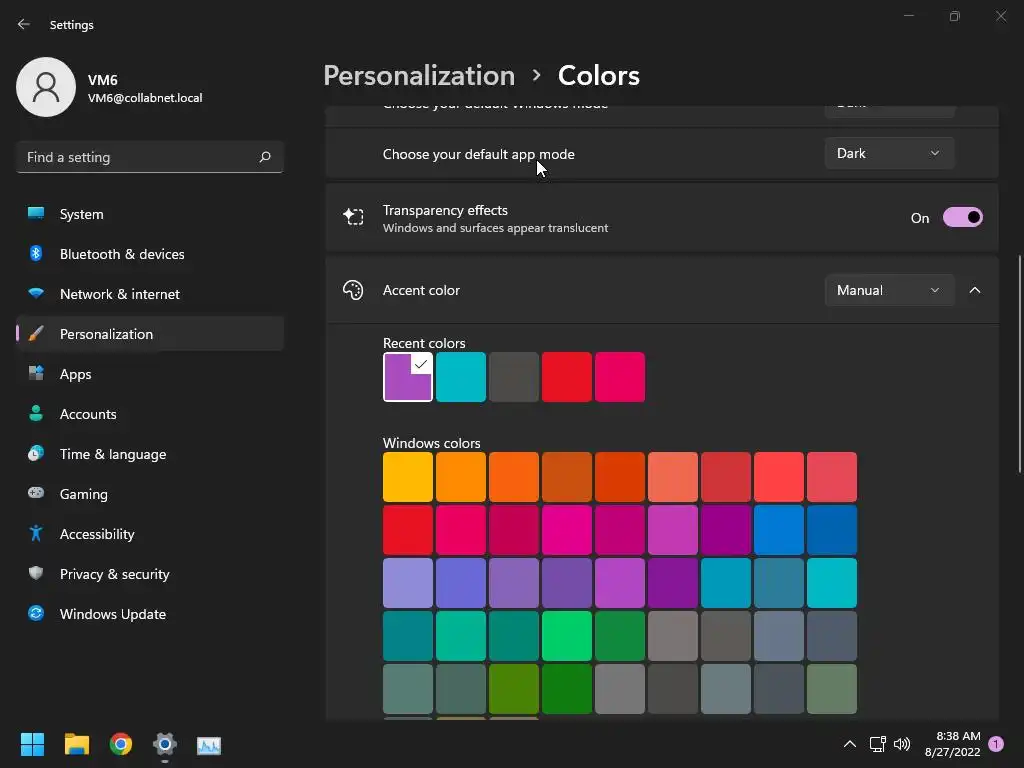The width and height of the screenshot is (1024, 768).
Task: Open the clock and date panel
Action: point(952,743)
